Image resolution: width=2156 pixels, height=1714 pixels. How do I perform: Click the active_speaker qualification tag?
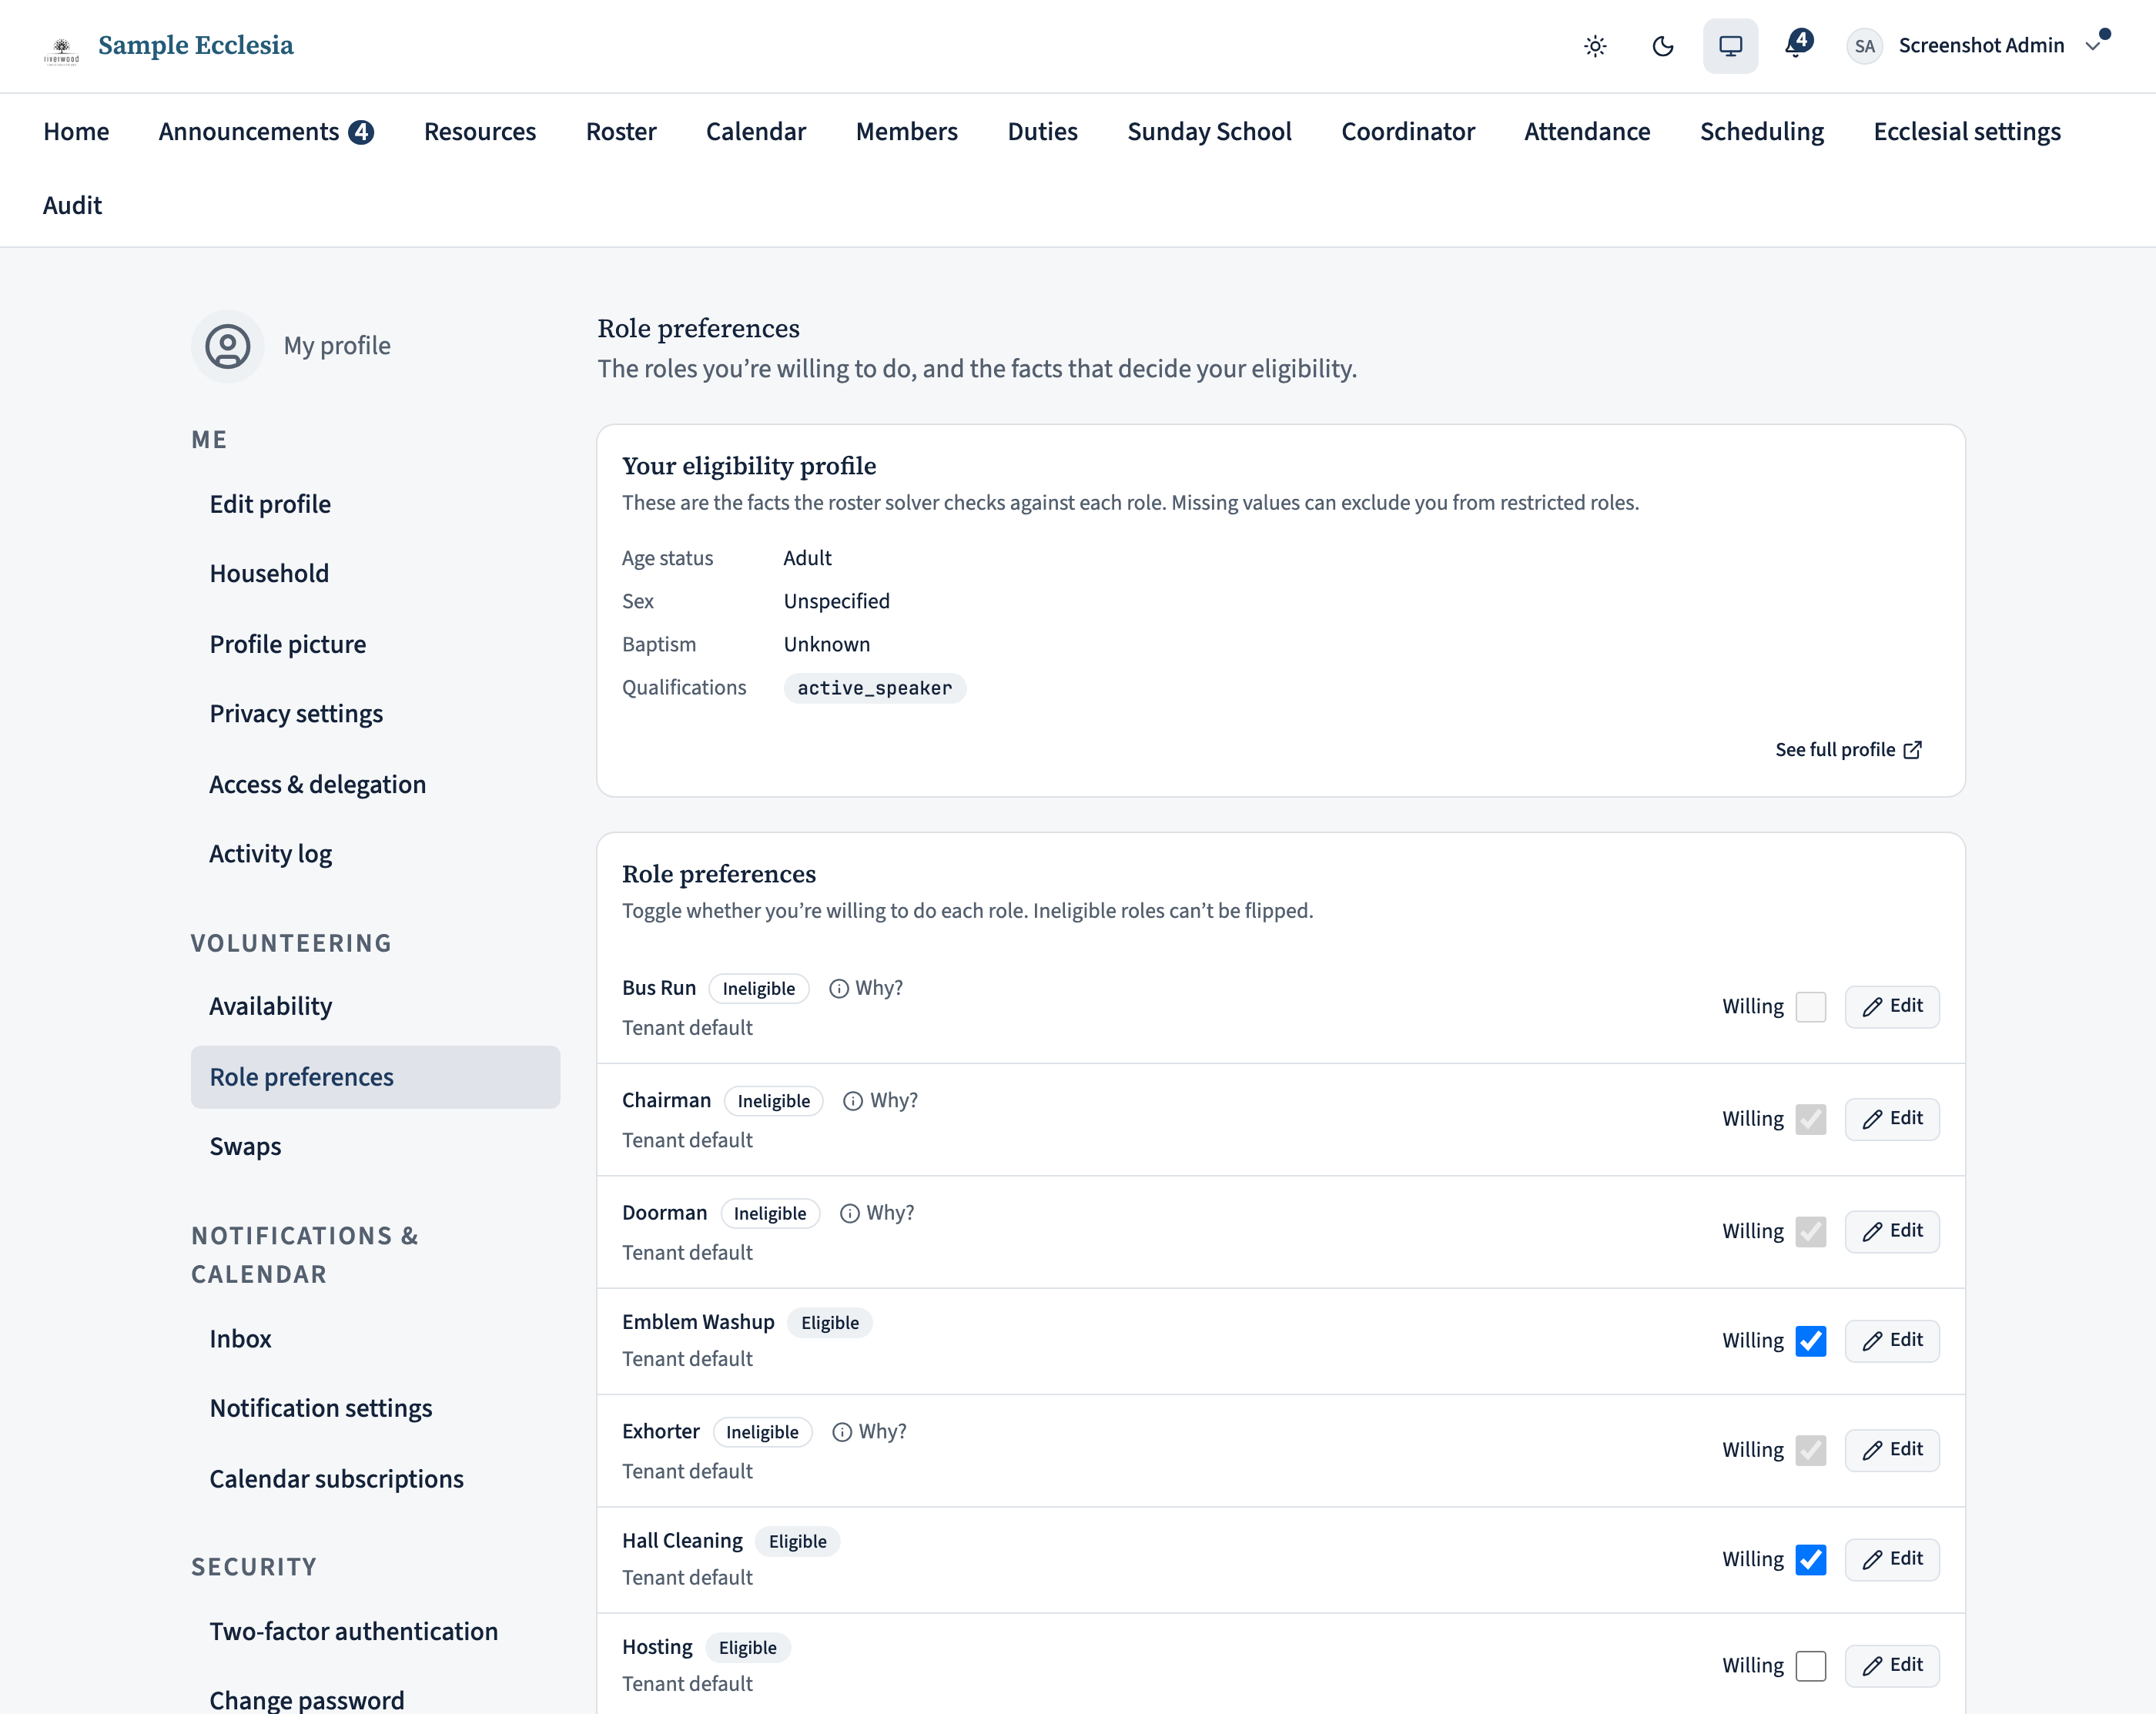tap(874, 688)
